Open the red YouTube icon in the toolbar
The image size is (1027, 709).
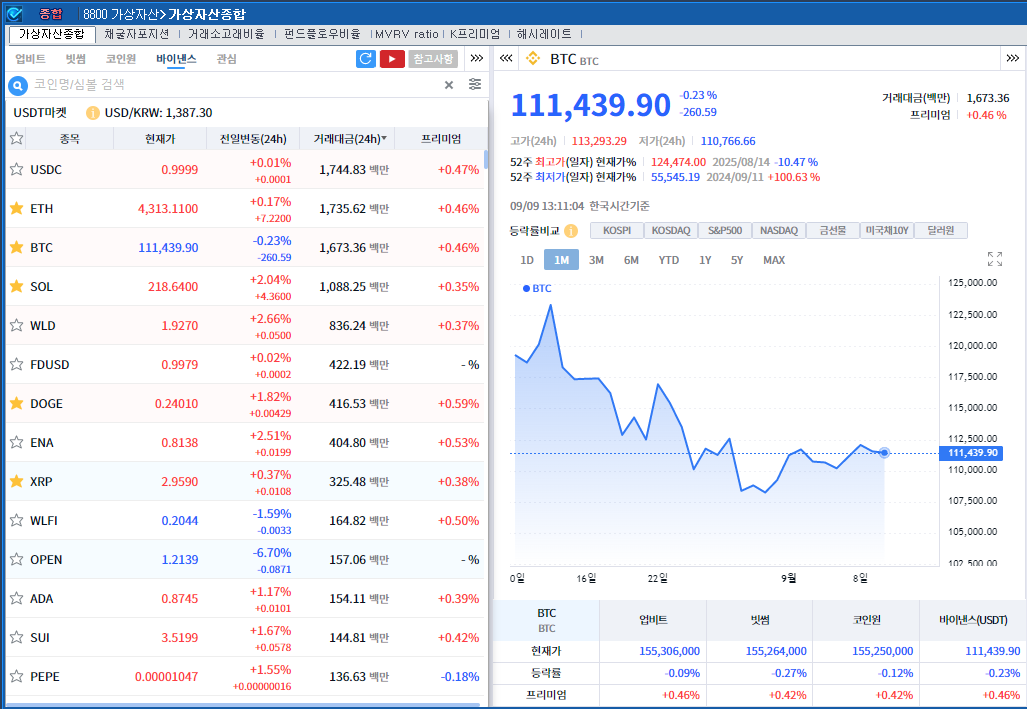[x=391, y=59]
